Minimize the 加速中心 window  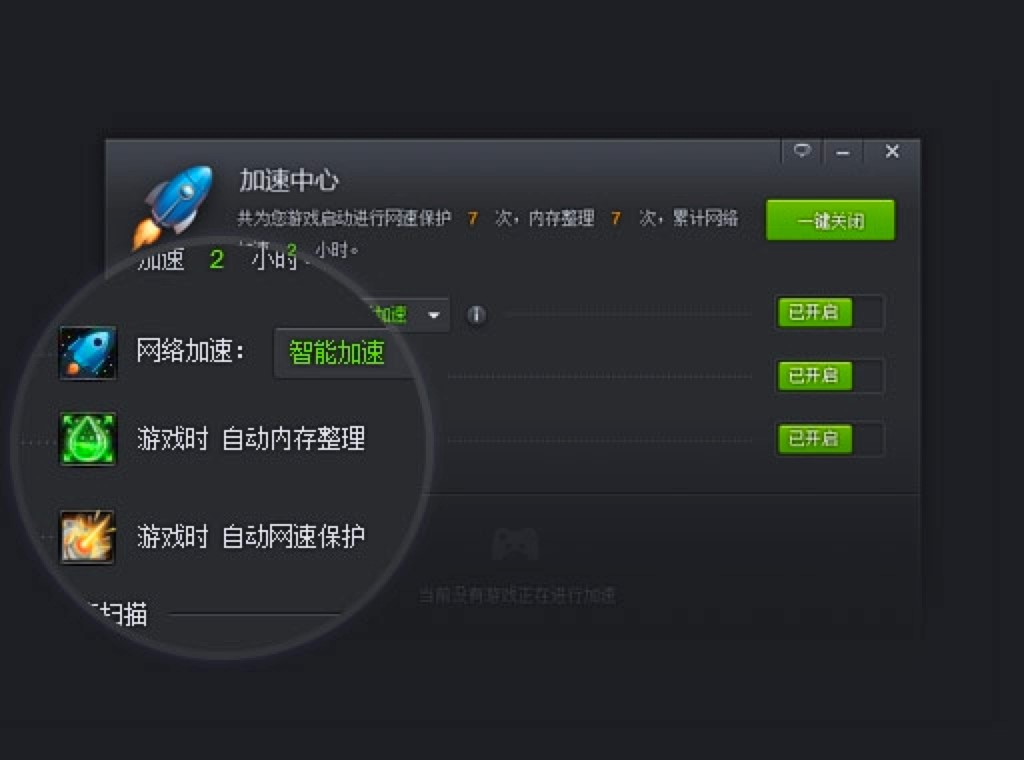coord(843,153)
